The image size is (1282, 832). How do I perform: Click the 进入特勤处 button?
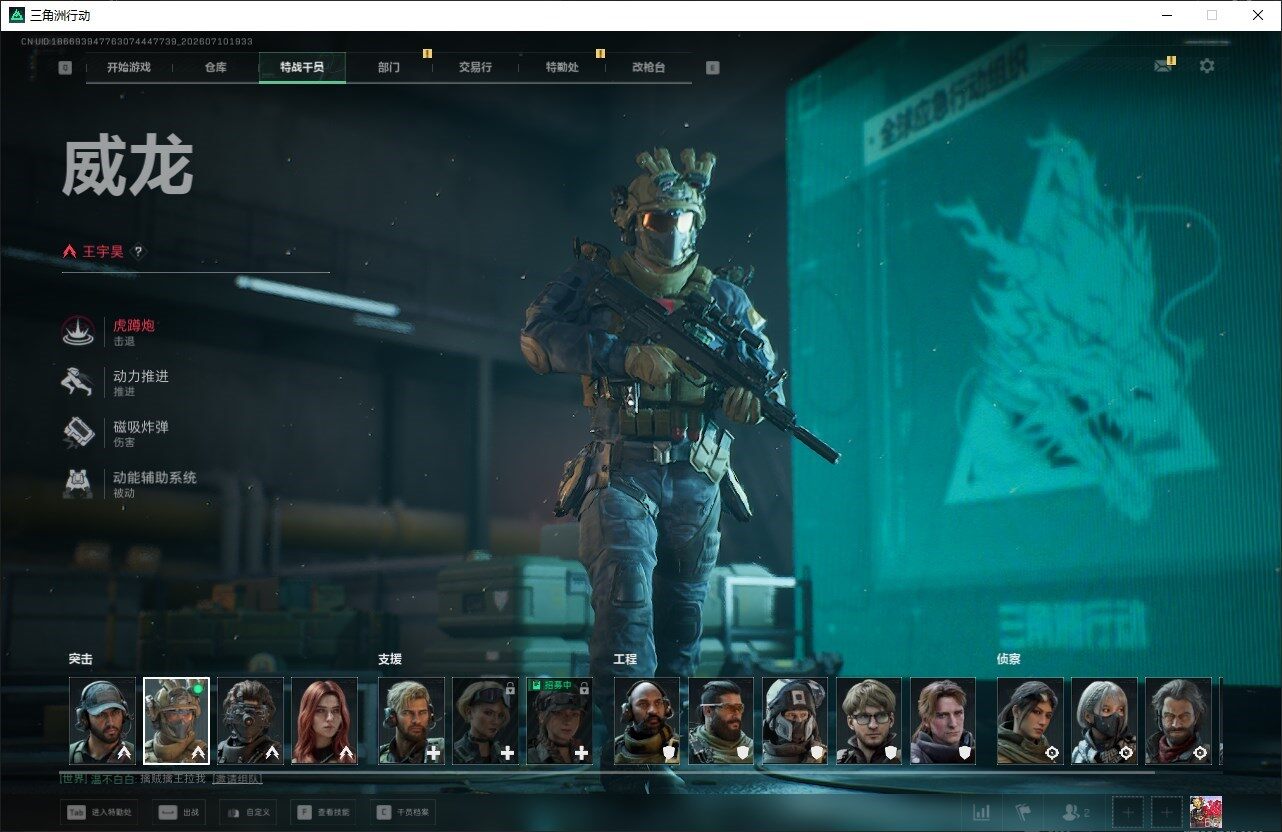(x=97, y=813)
